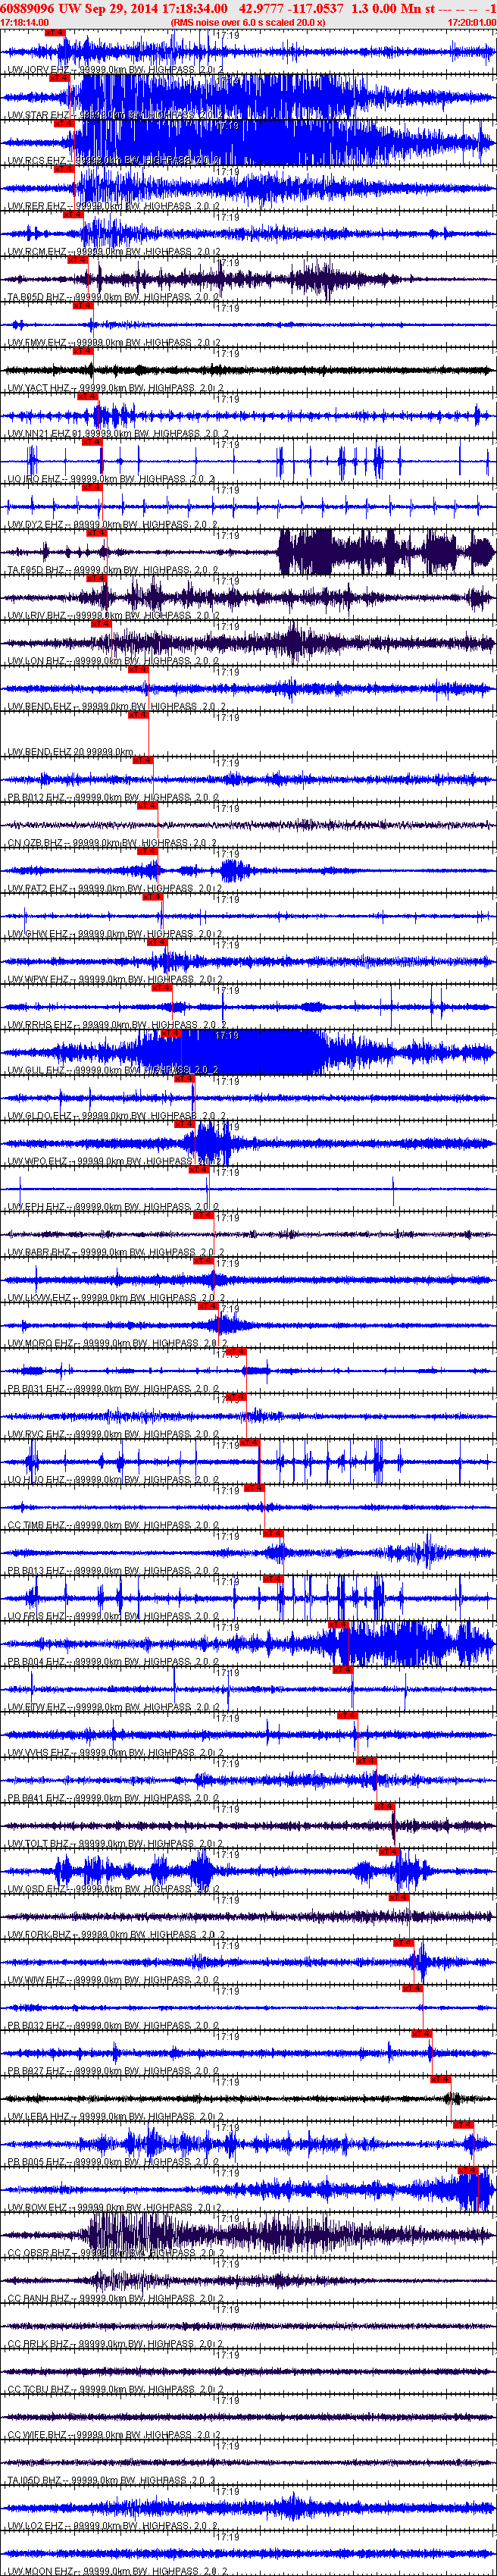Select the PB.B013.EHZ station label

[113, 1571]
